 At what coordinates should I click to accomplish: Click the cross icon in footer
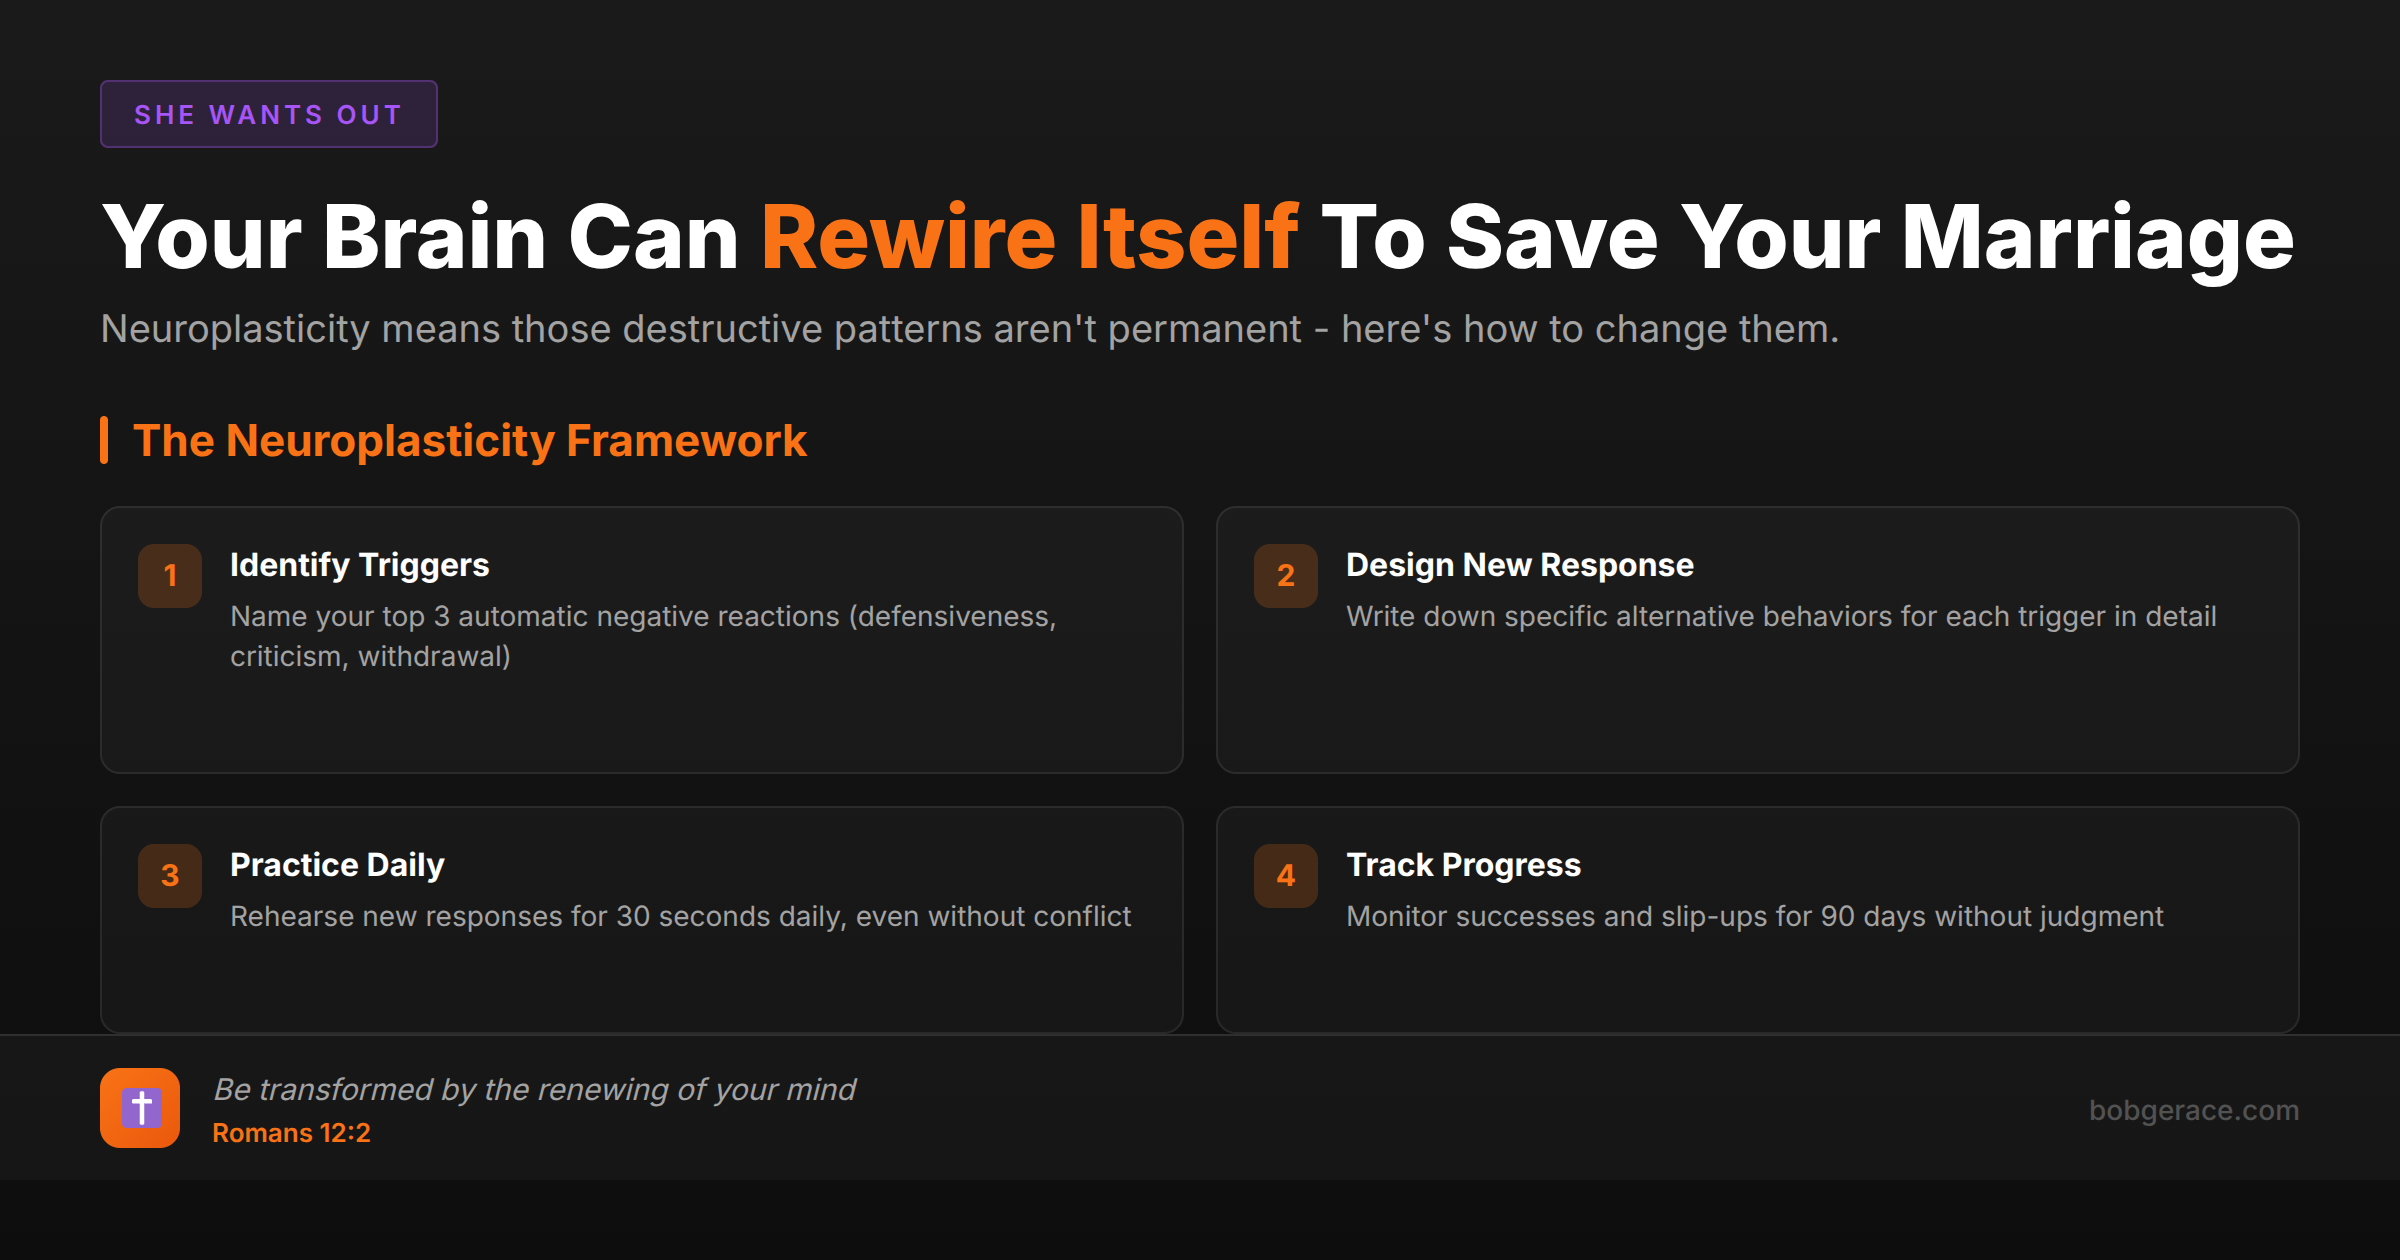(140, 1108)
